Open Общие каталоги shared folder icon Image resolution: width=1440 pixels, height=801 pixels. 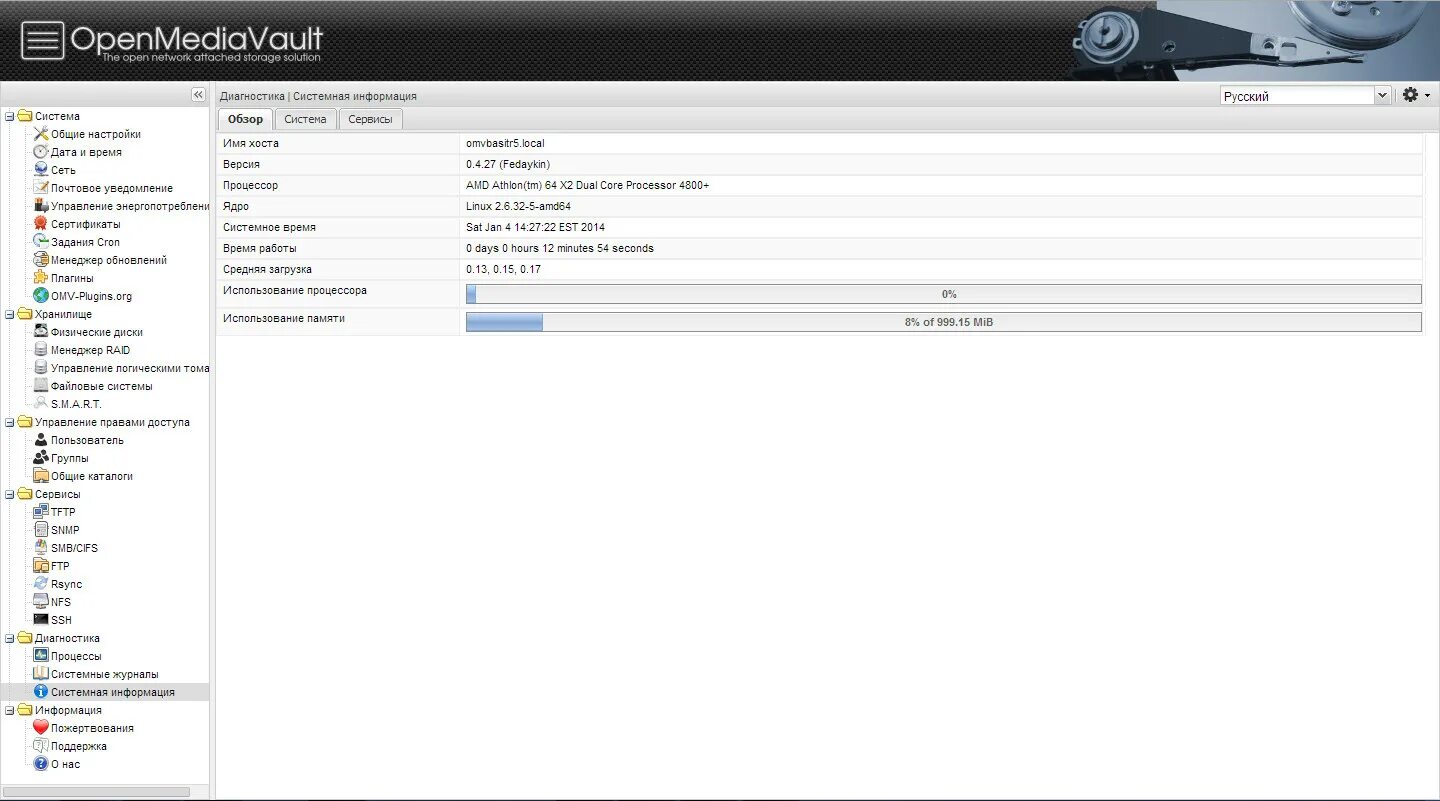(x=41, y=476)
